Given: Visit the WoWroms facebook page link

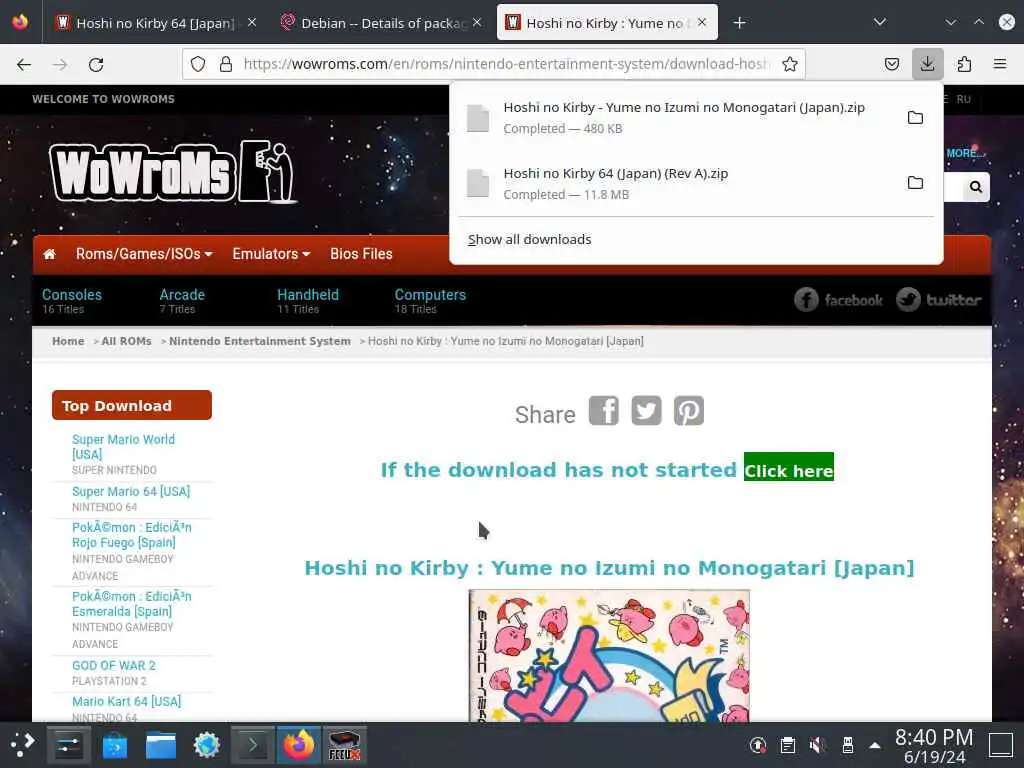Looking at the screenshot, I should (839, 300).
